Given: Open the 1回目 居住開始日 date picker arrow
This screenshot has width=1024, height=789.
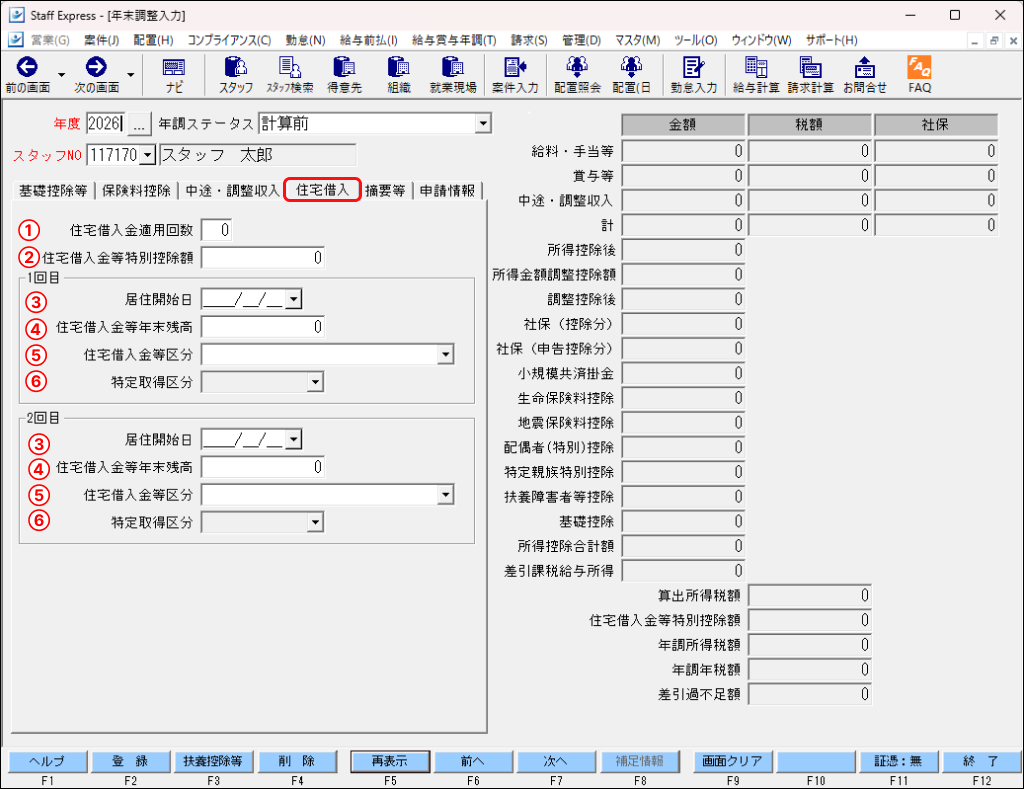Looking at the screenshot, I should click(294, 299).
